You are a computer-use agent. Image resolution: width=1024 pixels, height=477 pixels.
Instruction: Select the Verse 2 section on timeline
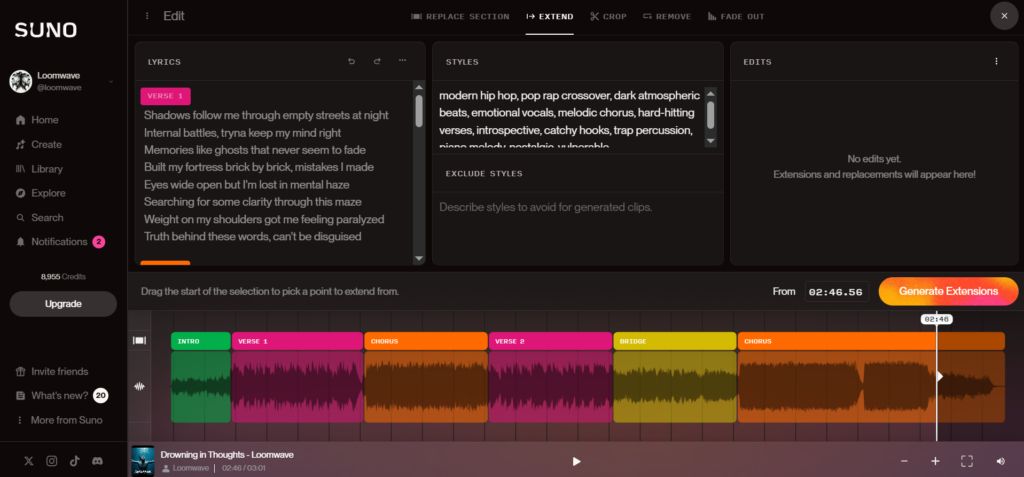(x=551, y=341)
